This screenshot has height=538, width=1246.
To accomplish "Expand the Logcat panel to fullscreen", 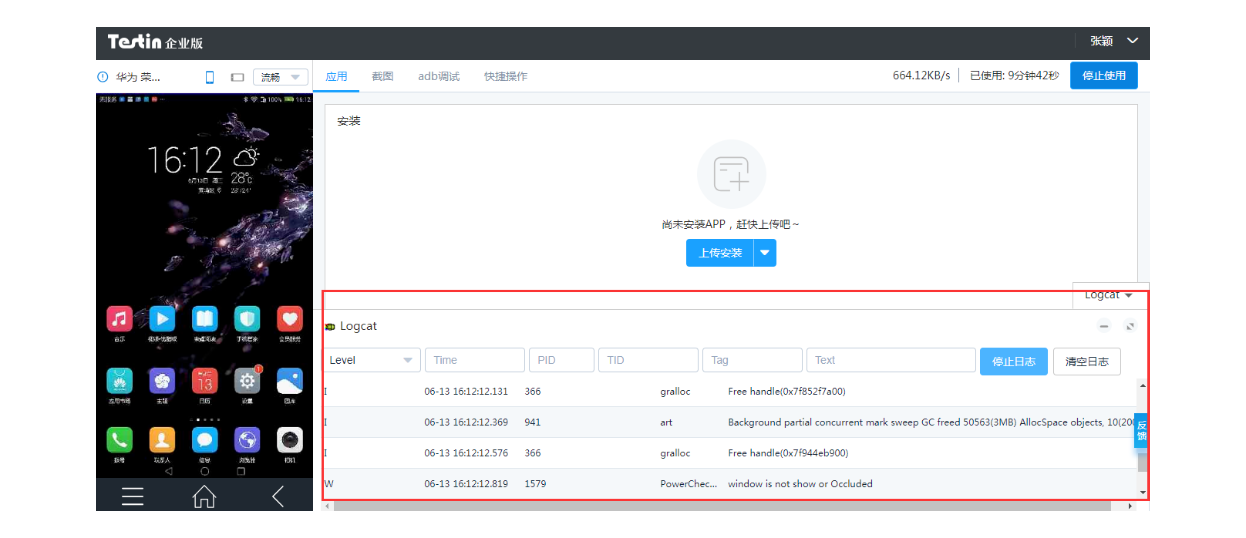I will 1130,327.
